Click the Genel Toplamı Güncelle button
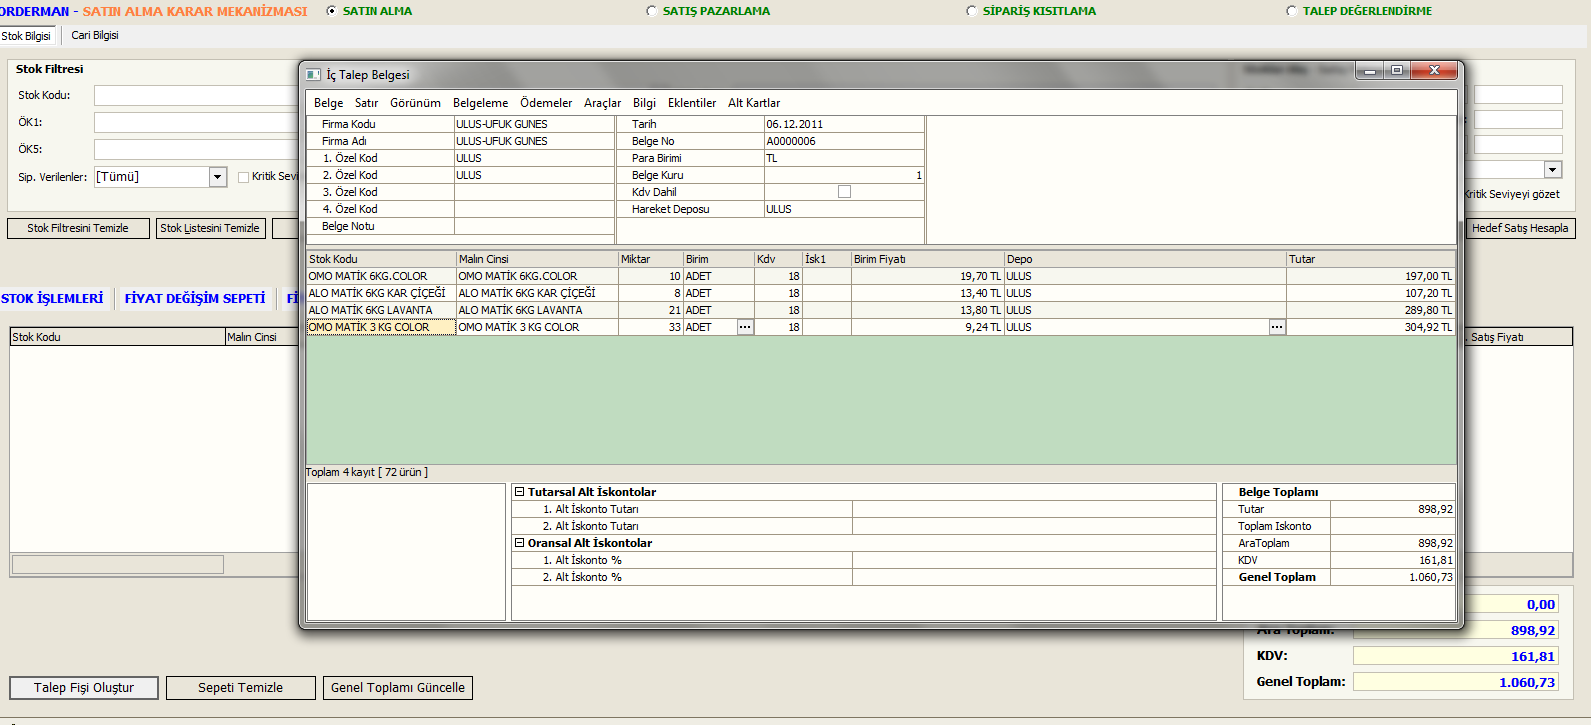Image resolution: width=1593 pixels, height=725 pixels. click(x=398, y=688)
